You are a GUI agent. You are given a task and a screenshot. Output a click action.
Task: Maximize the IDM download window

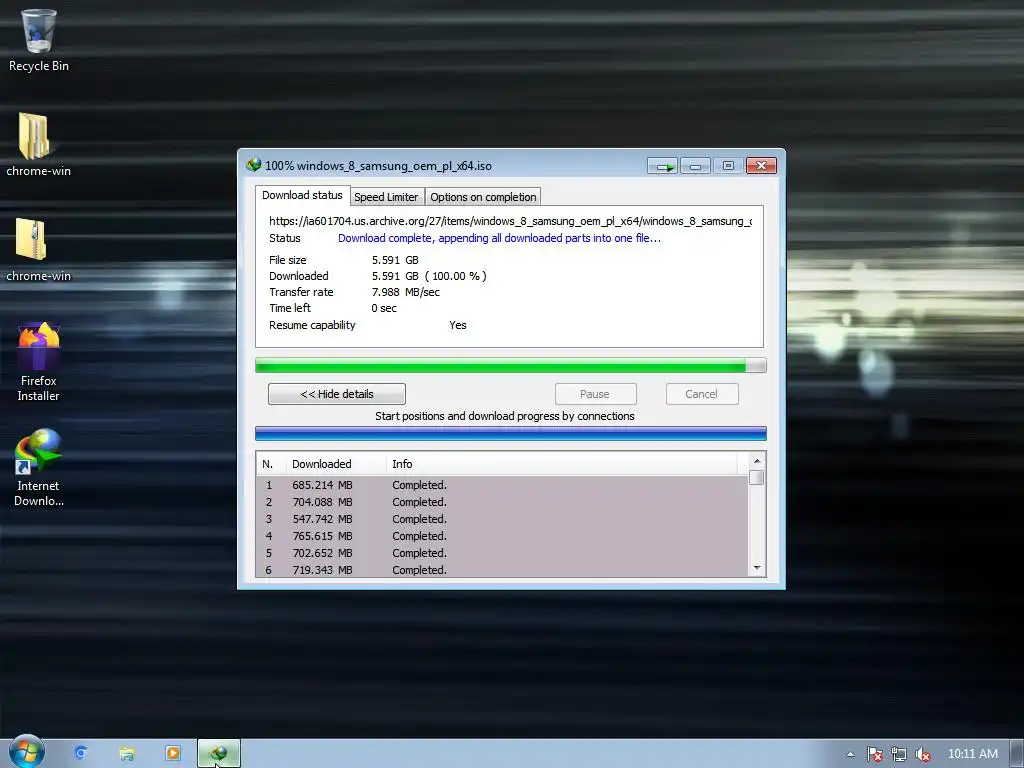coord(728,166)
